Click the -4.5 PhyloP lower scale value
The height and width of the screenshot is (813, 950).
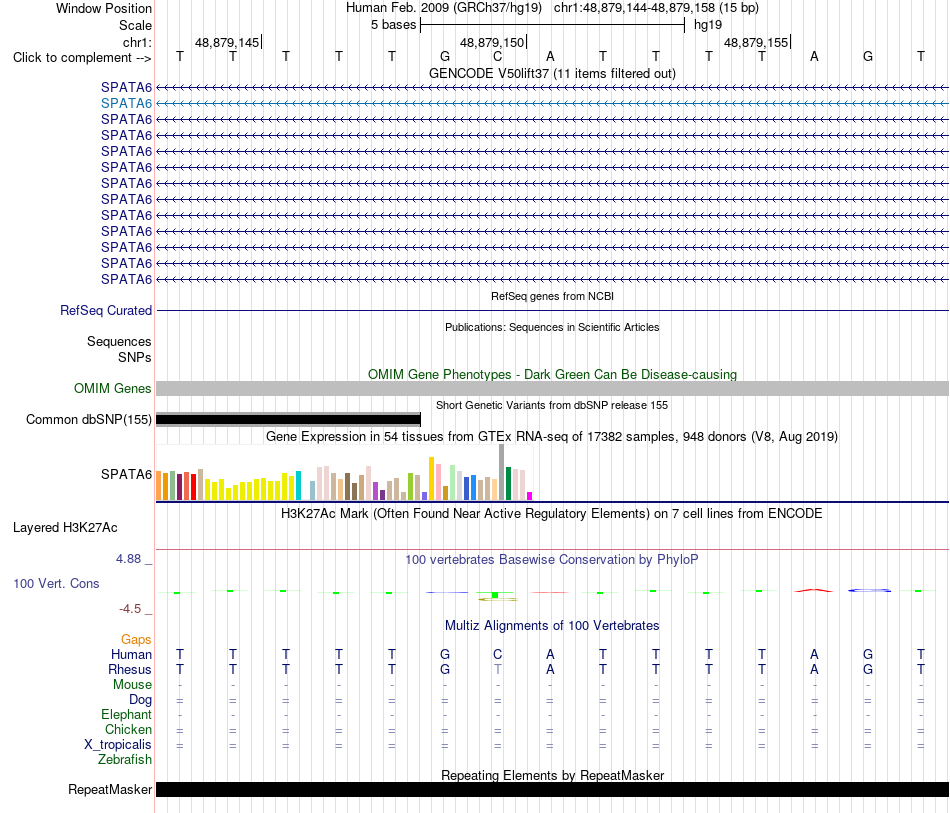pyautogui.click(x=130, y=609)
